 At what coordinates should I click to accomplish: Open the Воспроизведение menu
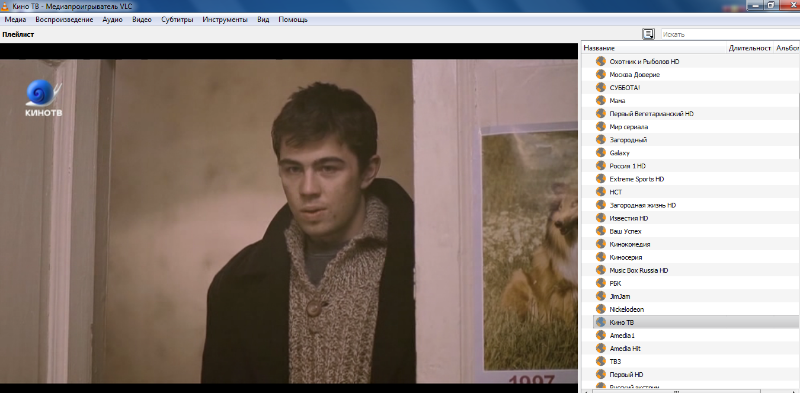click(x=64, y=20)
